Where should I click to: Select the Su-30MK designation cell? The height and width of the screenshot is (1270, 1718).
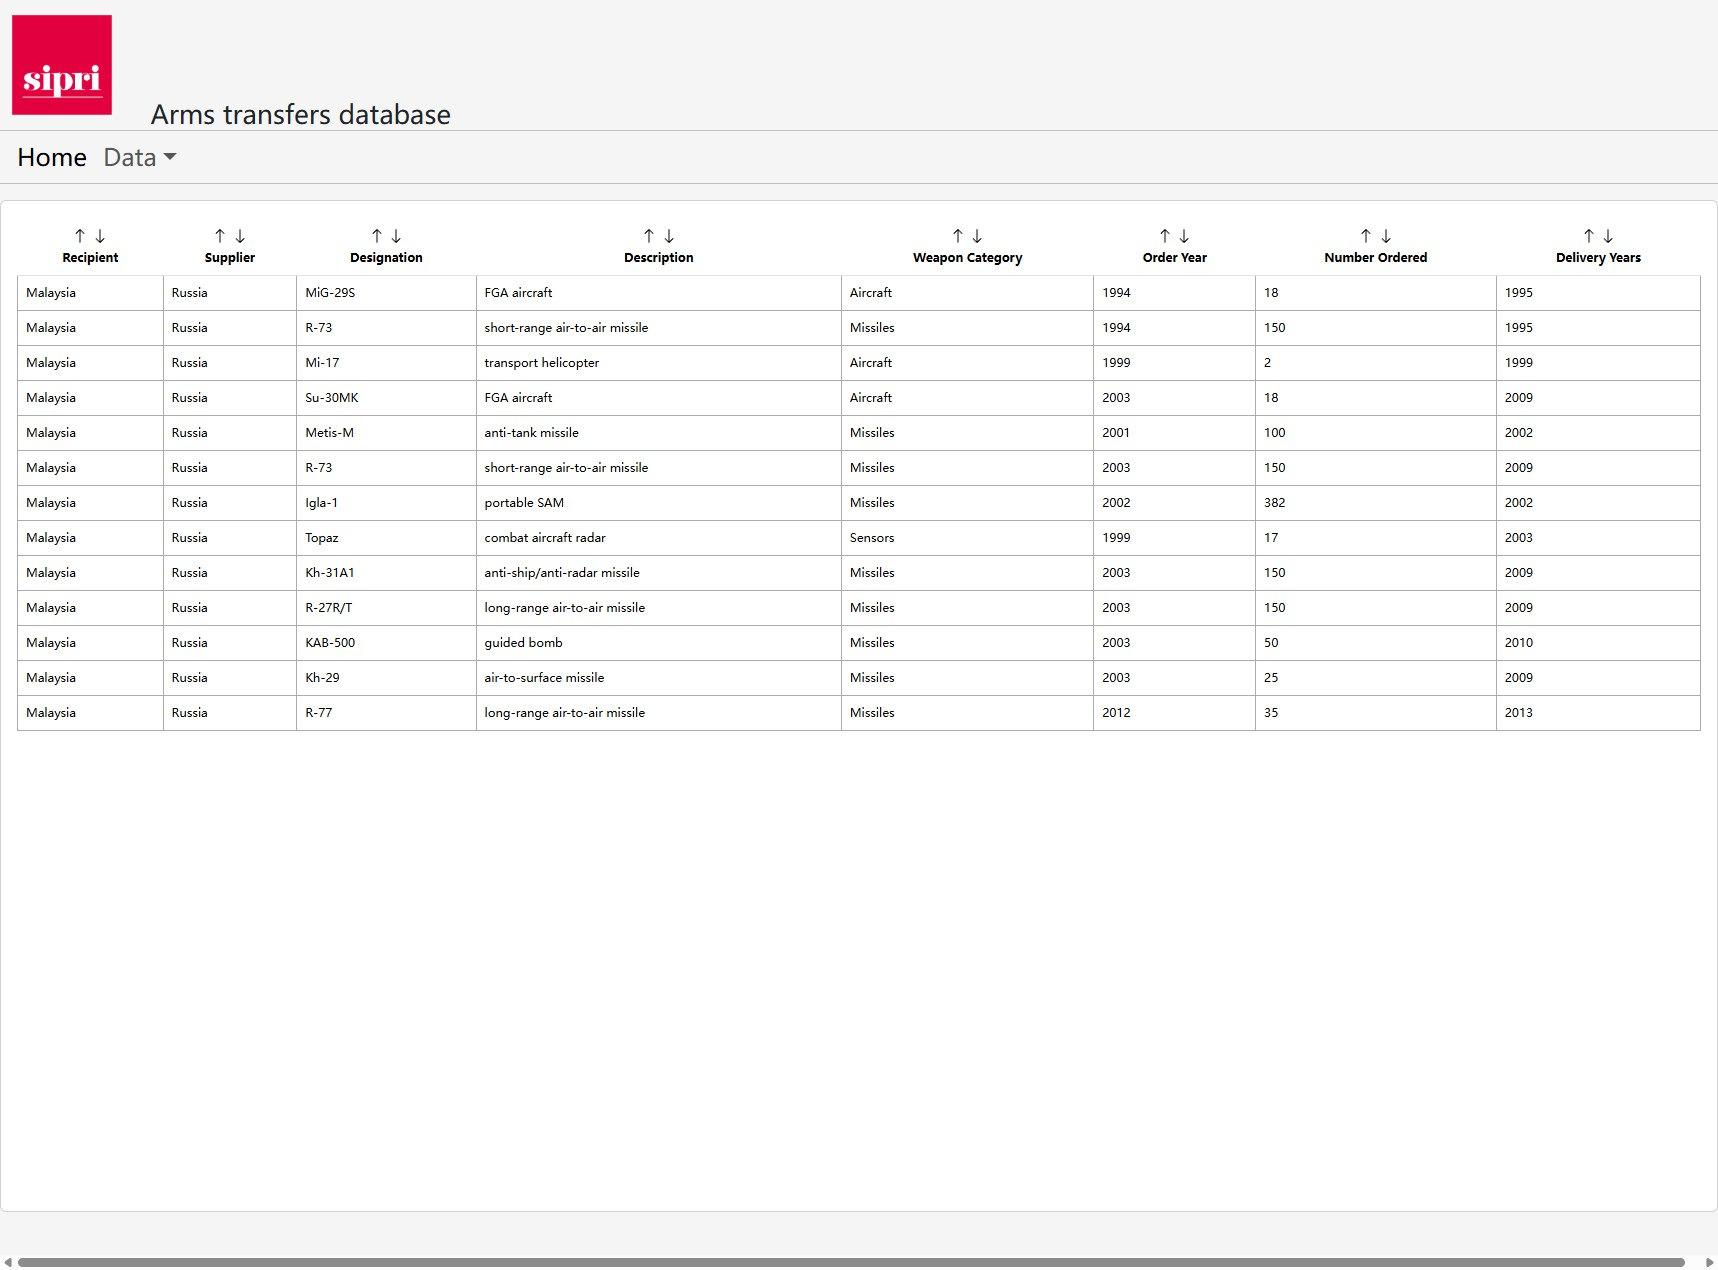pos(332,398)
